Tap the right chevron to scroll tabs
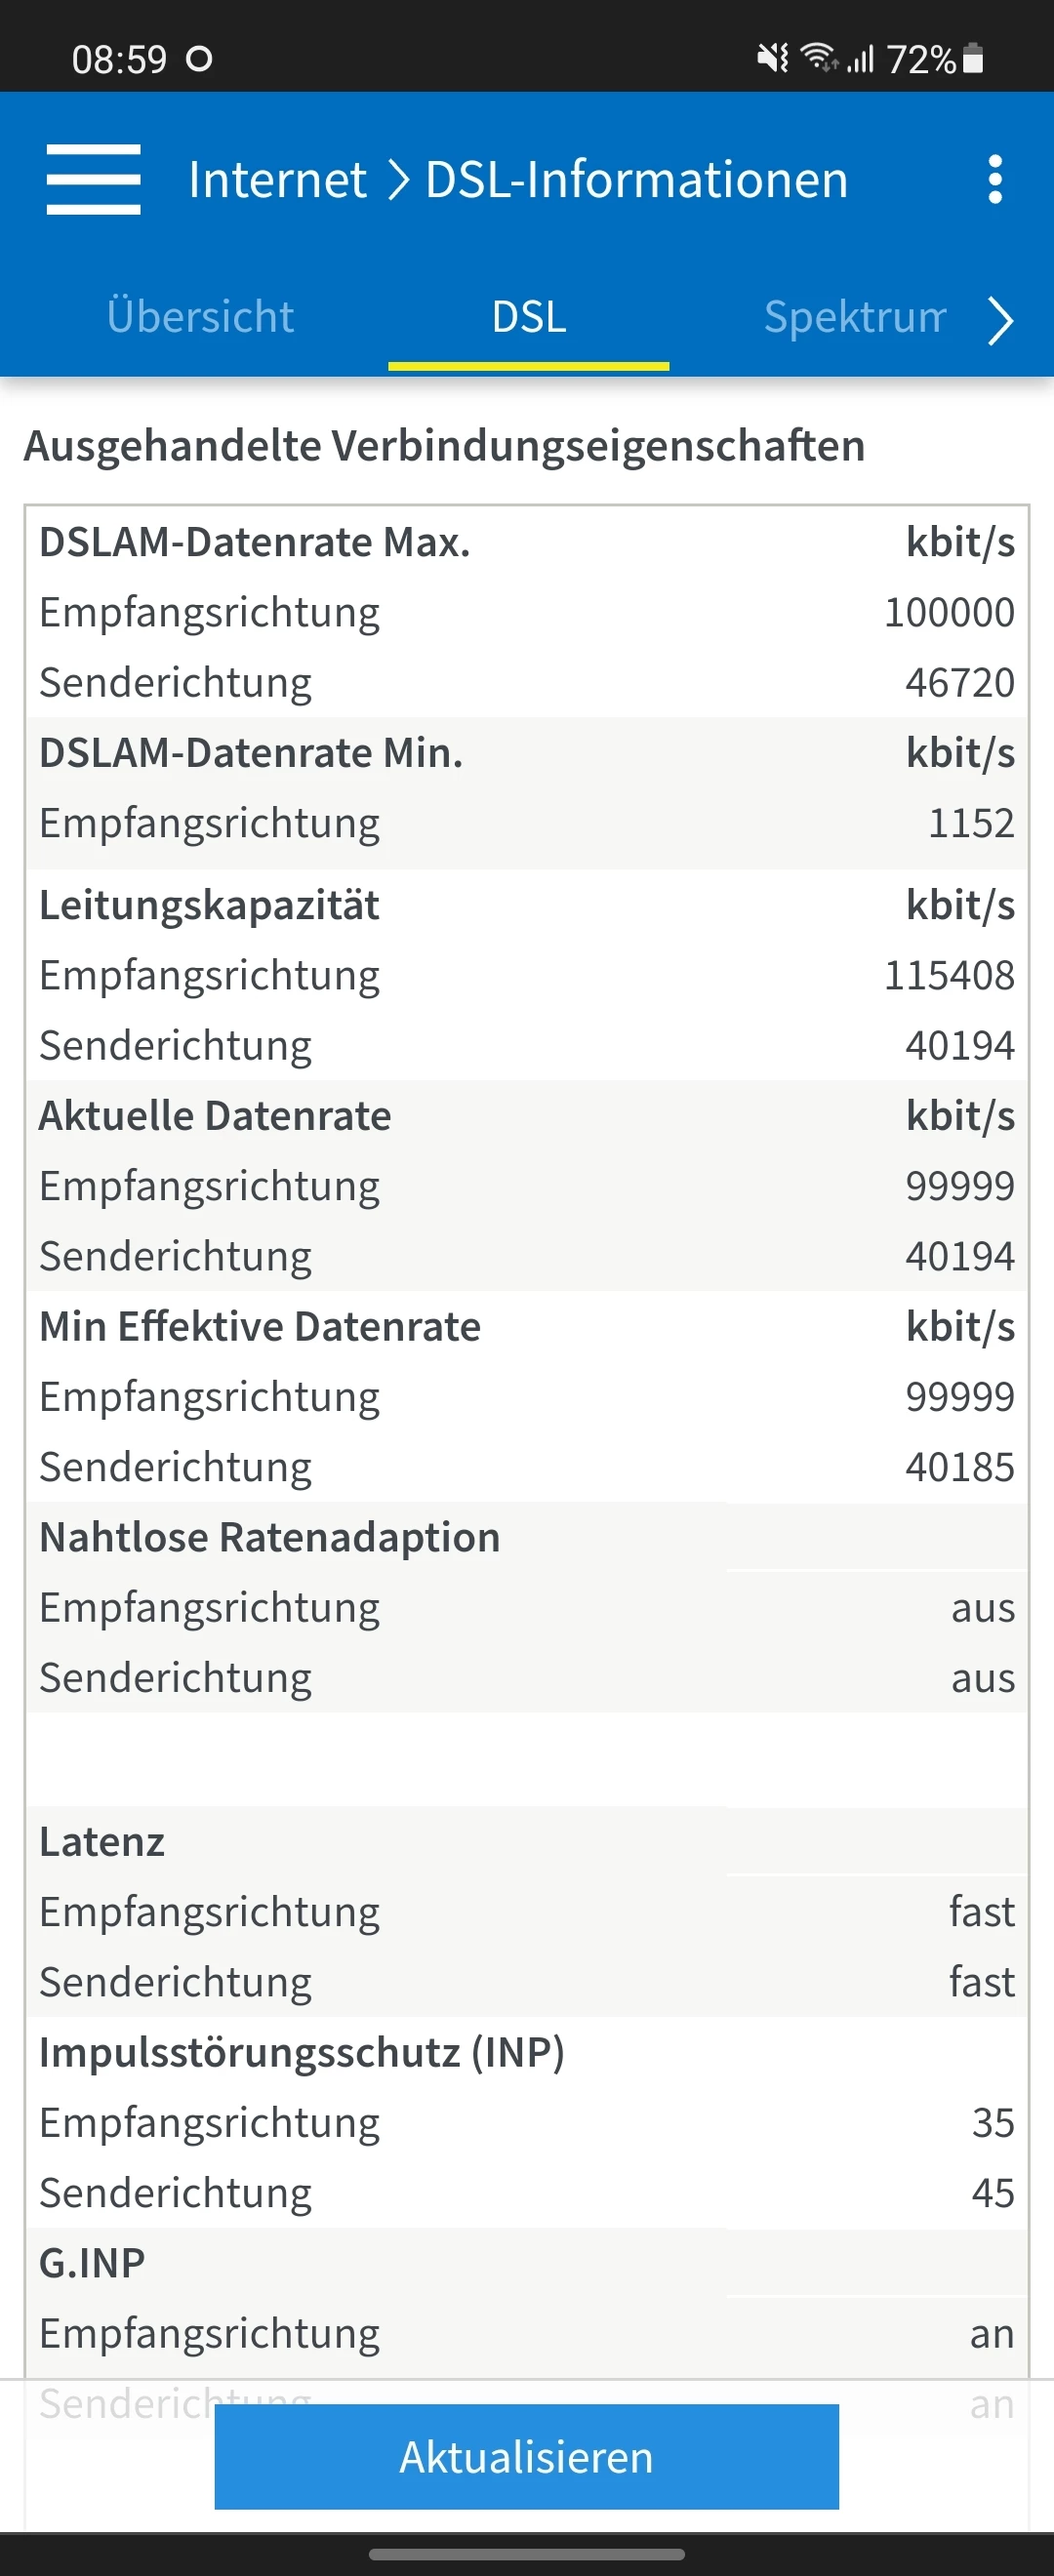This screenshot has width=1054, height=2576. [1000, 321]
